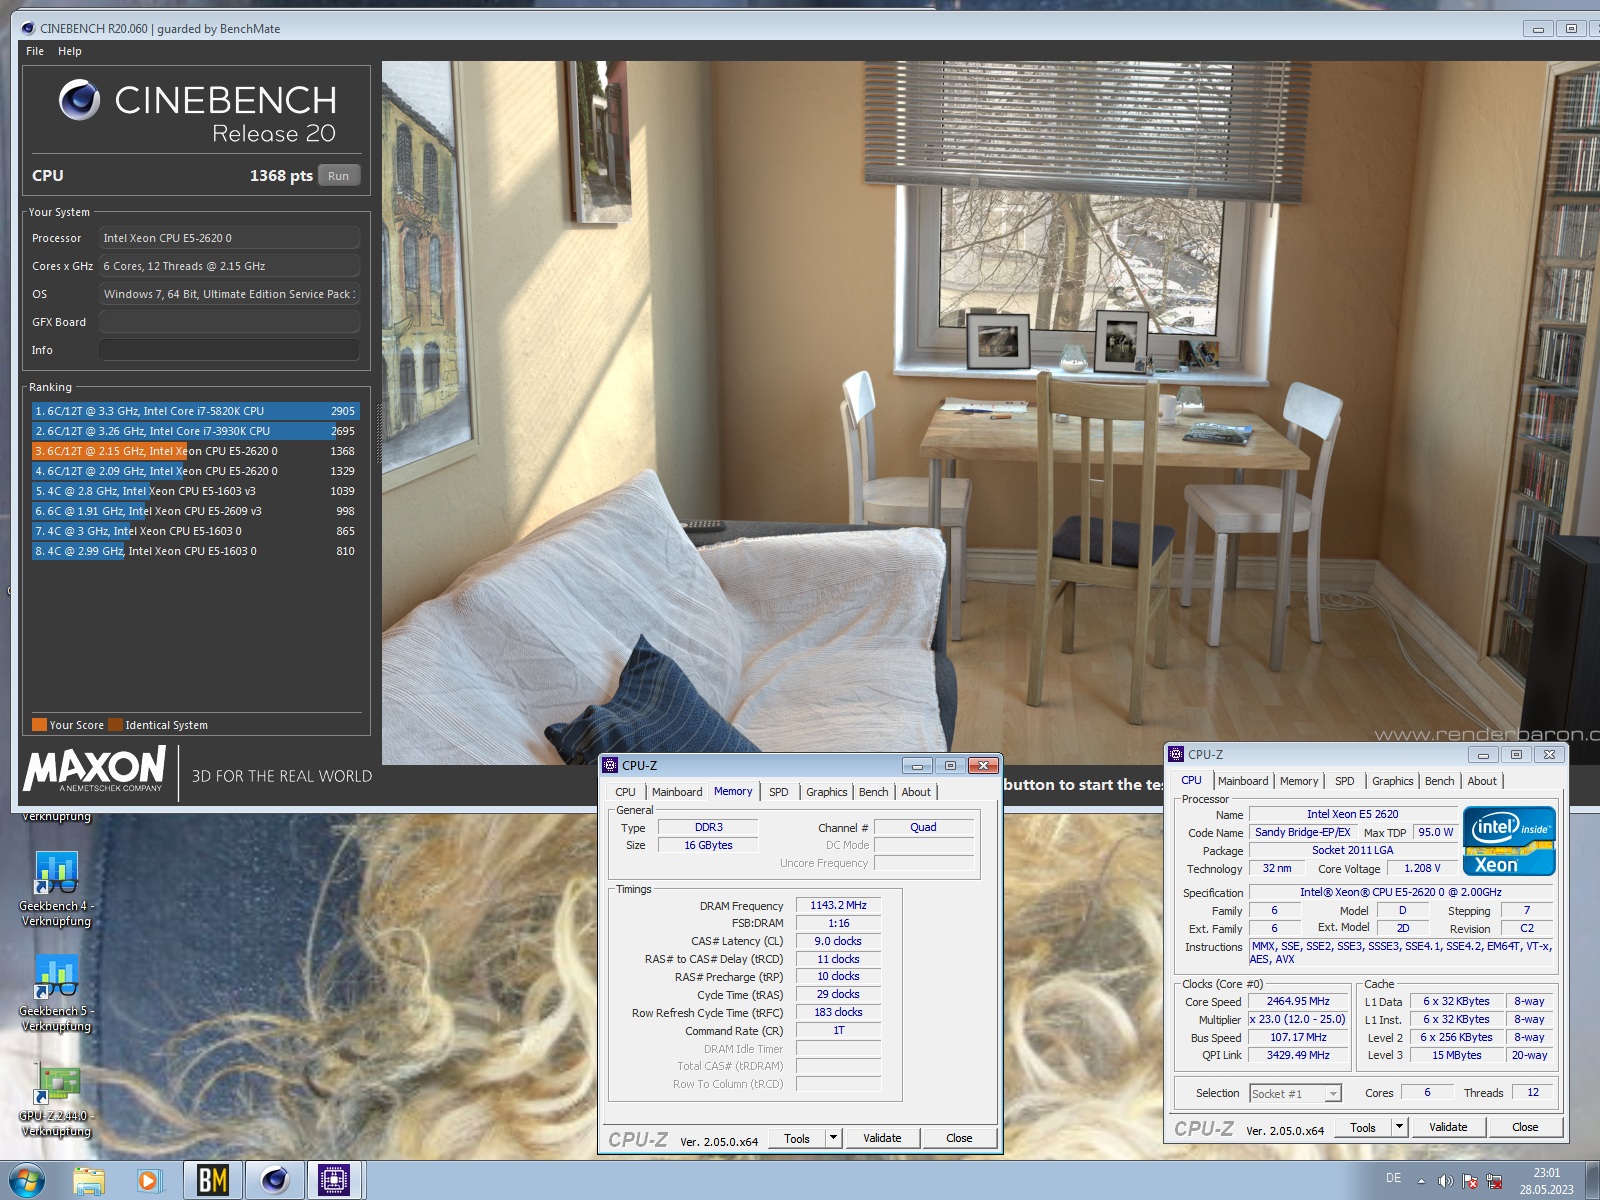Select ranking entry 4C @ 3 GHz Xeon E5-1603 0

pyautogui.click(x=195, y=531)
